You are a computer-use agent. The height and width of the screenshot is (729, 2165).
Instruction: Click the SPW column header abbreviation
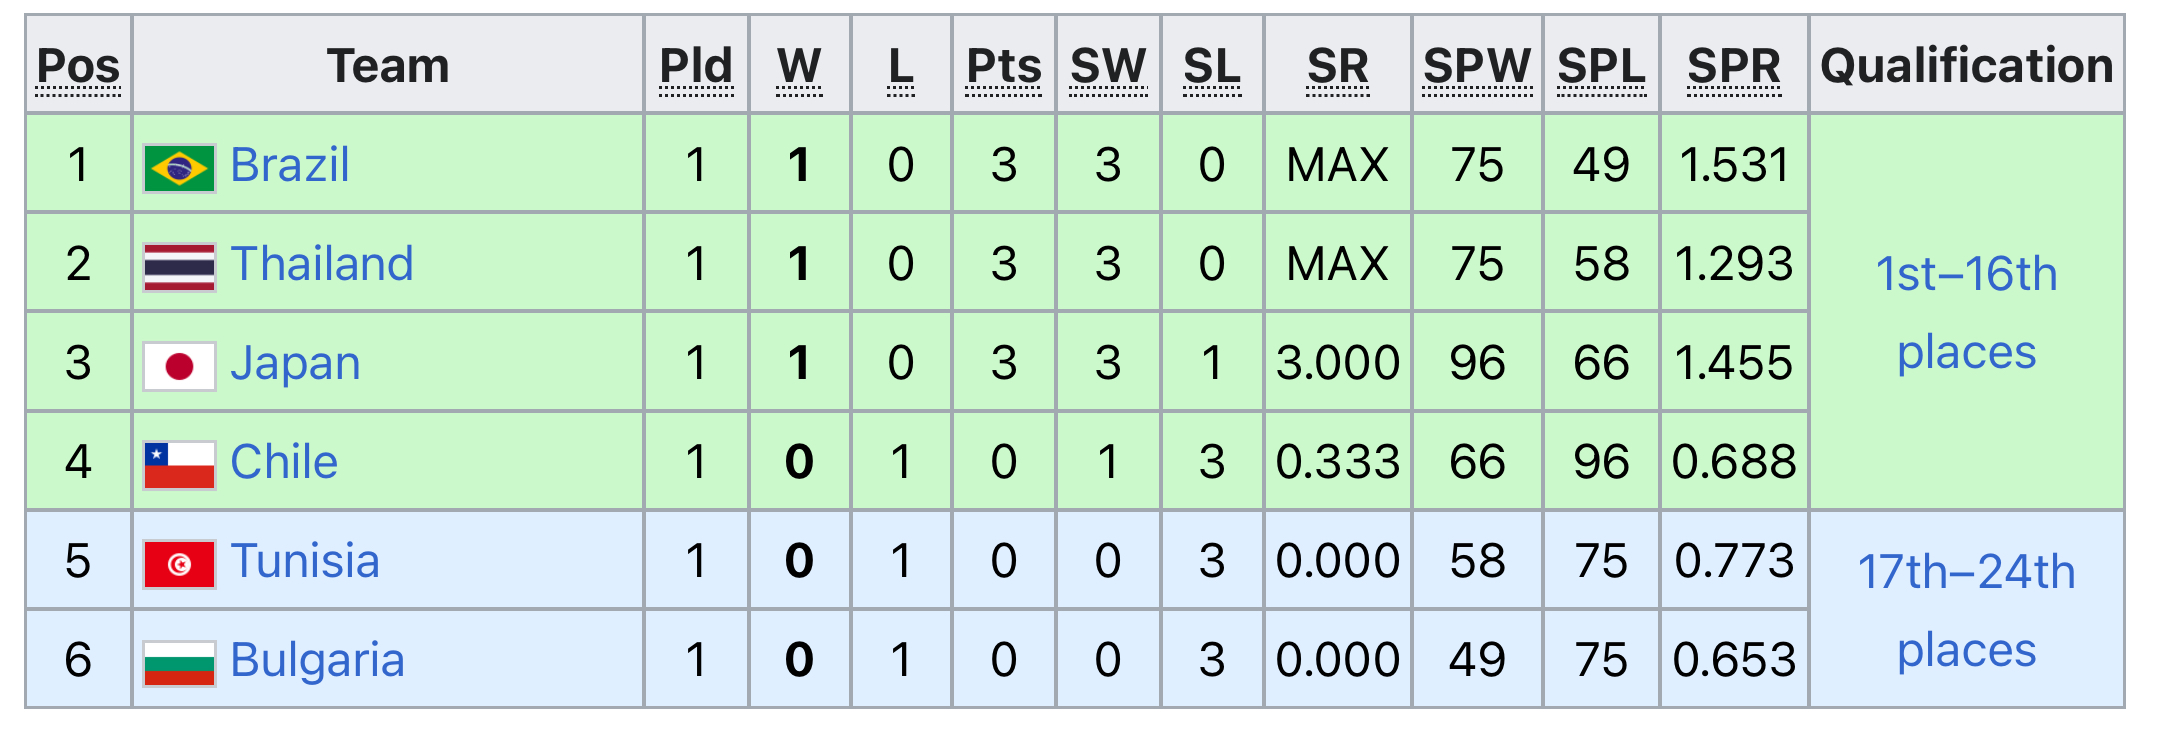click(1477, 67)
